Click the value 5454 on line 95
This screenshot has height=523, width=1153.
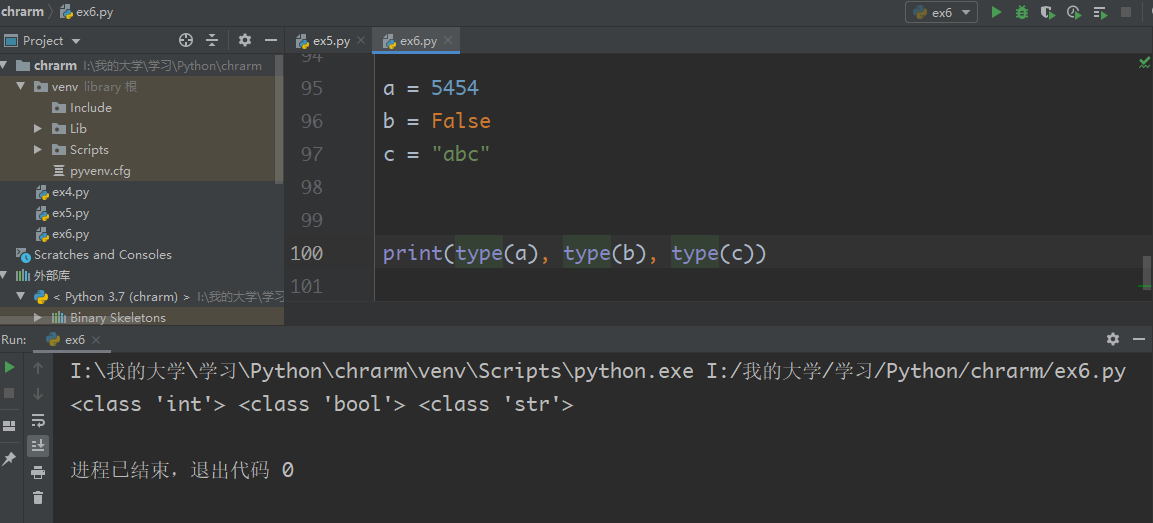coord(454,88)
